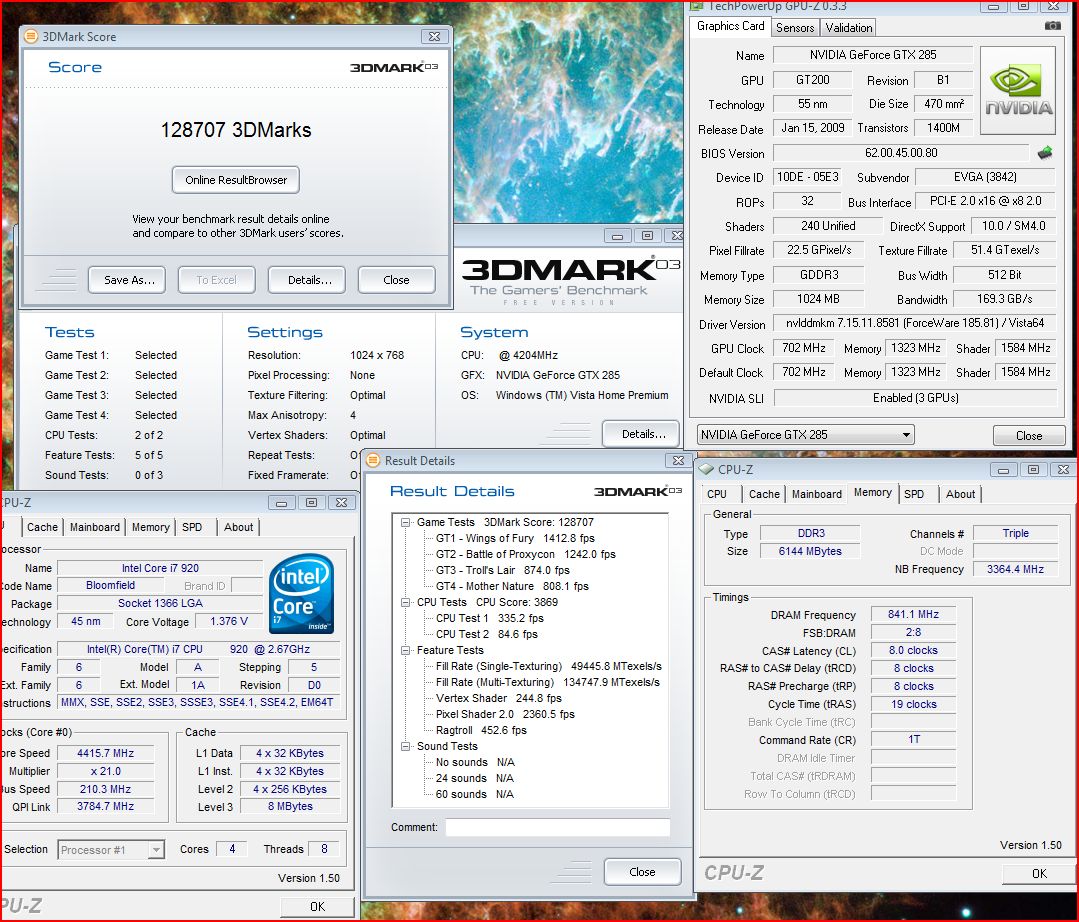Select the CPU Test 2 result row
Image resolution: width=1079 pixels, height=922 pixels.
[487, 634]
